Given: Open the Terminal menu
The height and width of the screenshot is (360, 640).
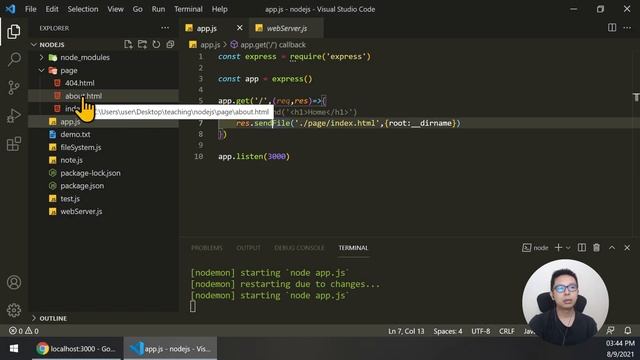Looking at the screenshot, I should click(188, 9).
